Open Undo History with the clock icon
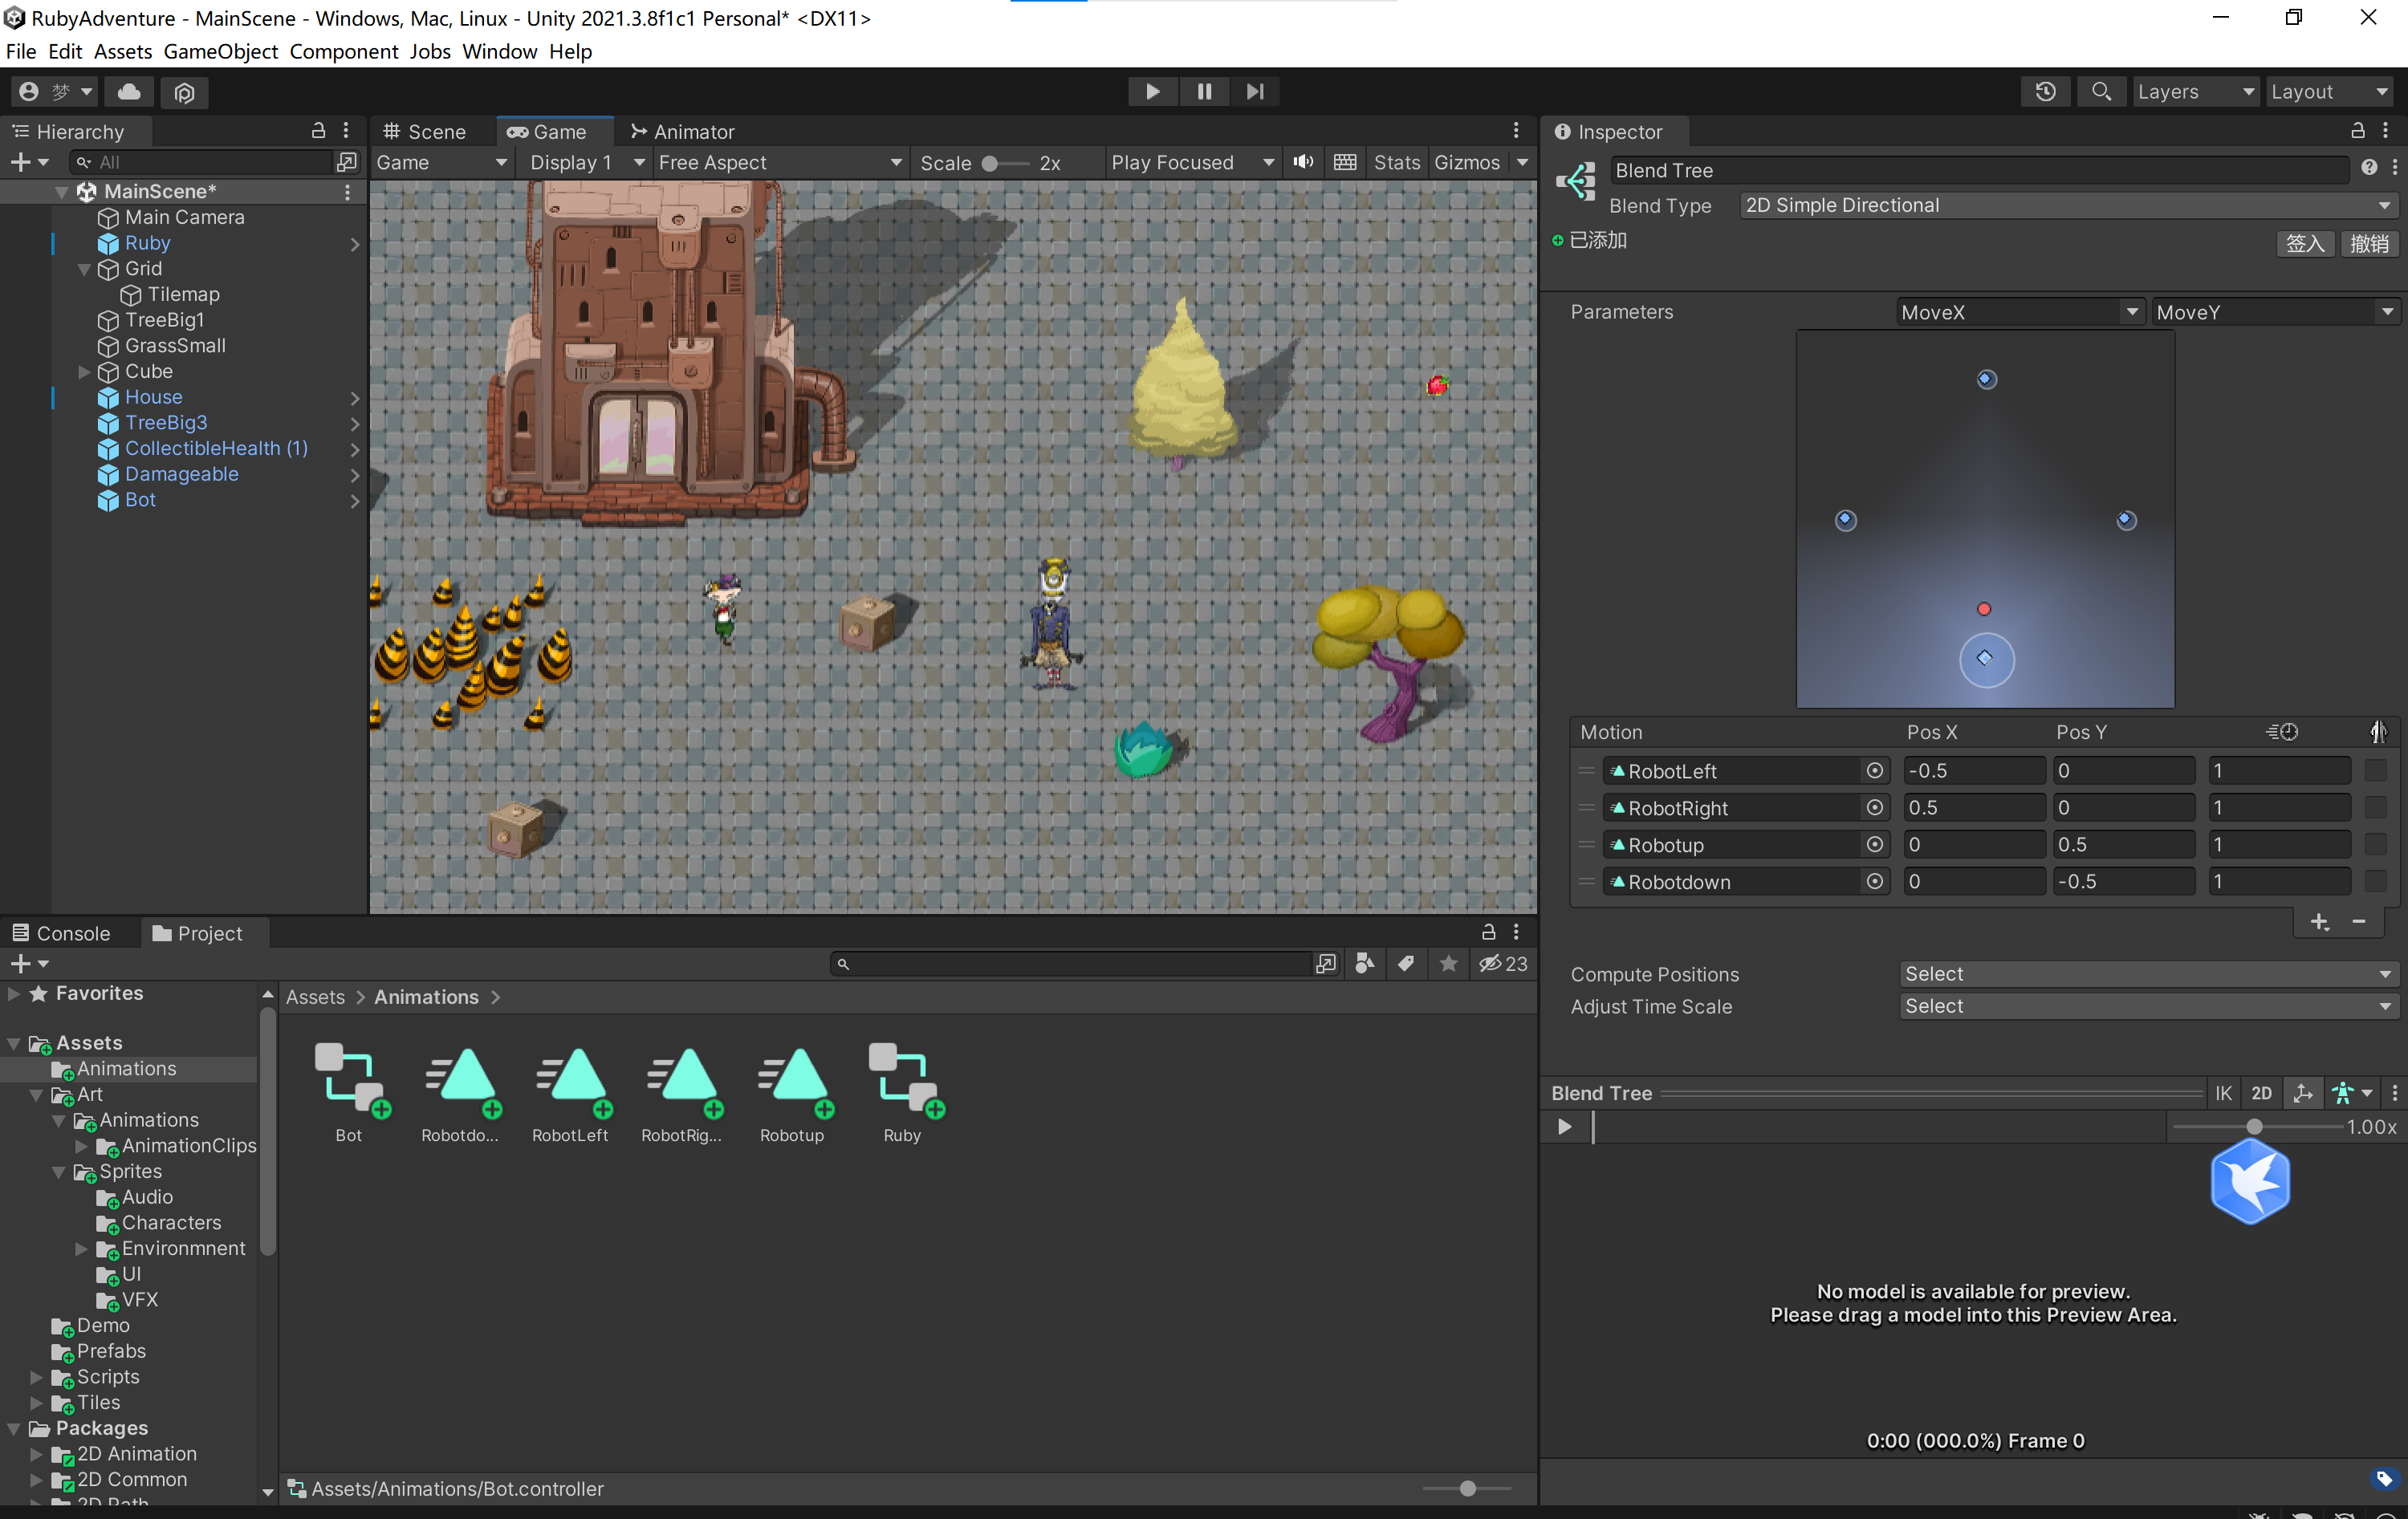Image resolution: width=2408 pixels, height=1519 pixels. pos(2045,92)
